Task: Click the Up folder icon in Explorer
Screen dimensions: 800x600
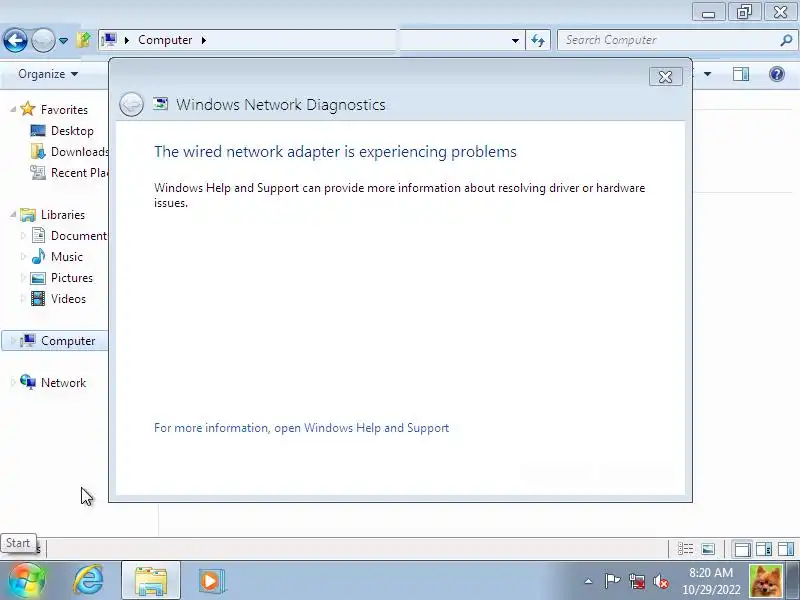Action: coord(84,40)
